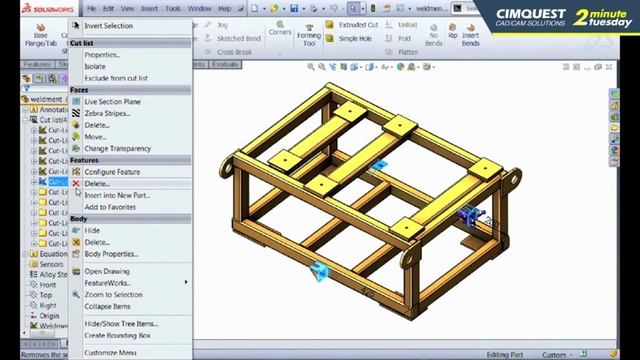Screen dimensions: 640x360
Task: Click the Base Flange/Tab tool
Action: [41, 35]
